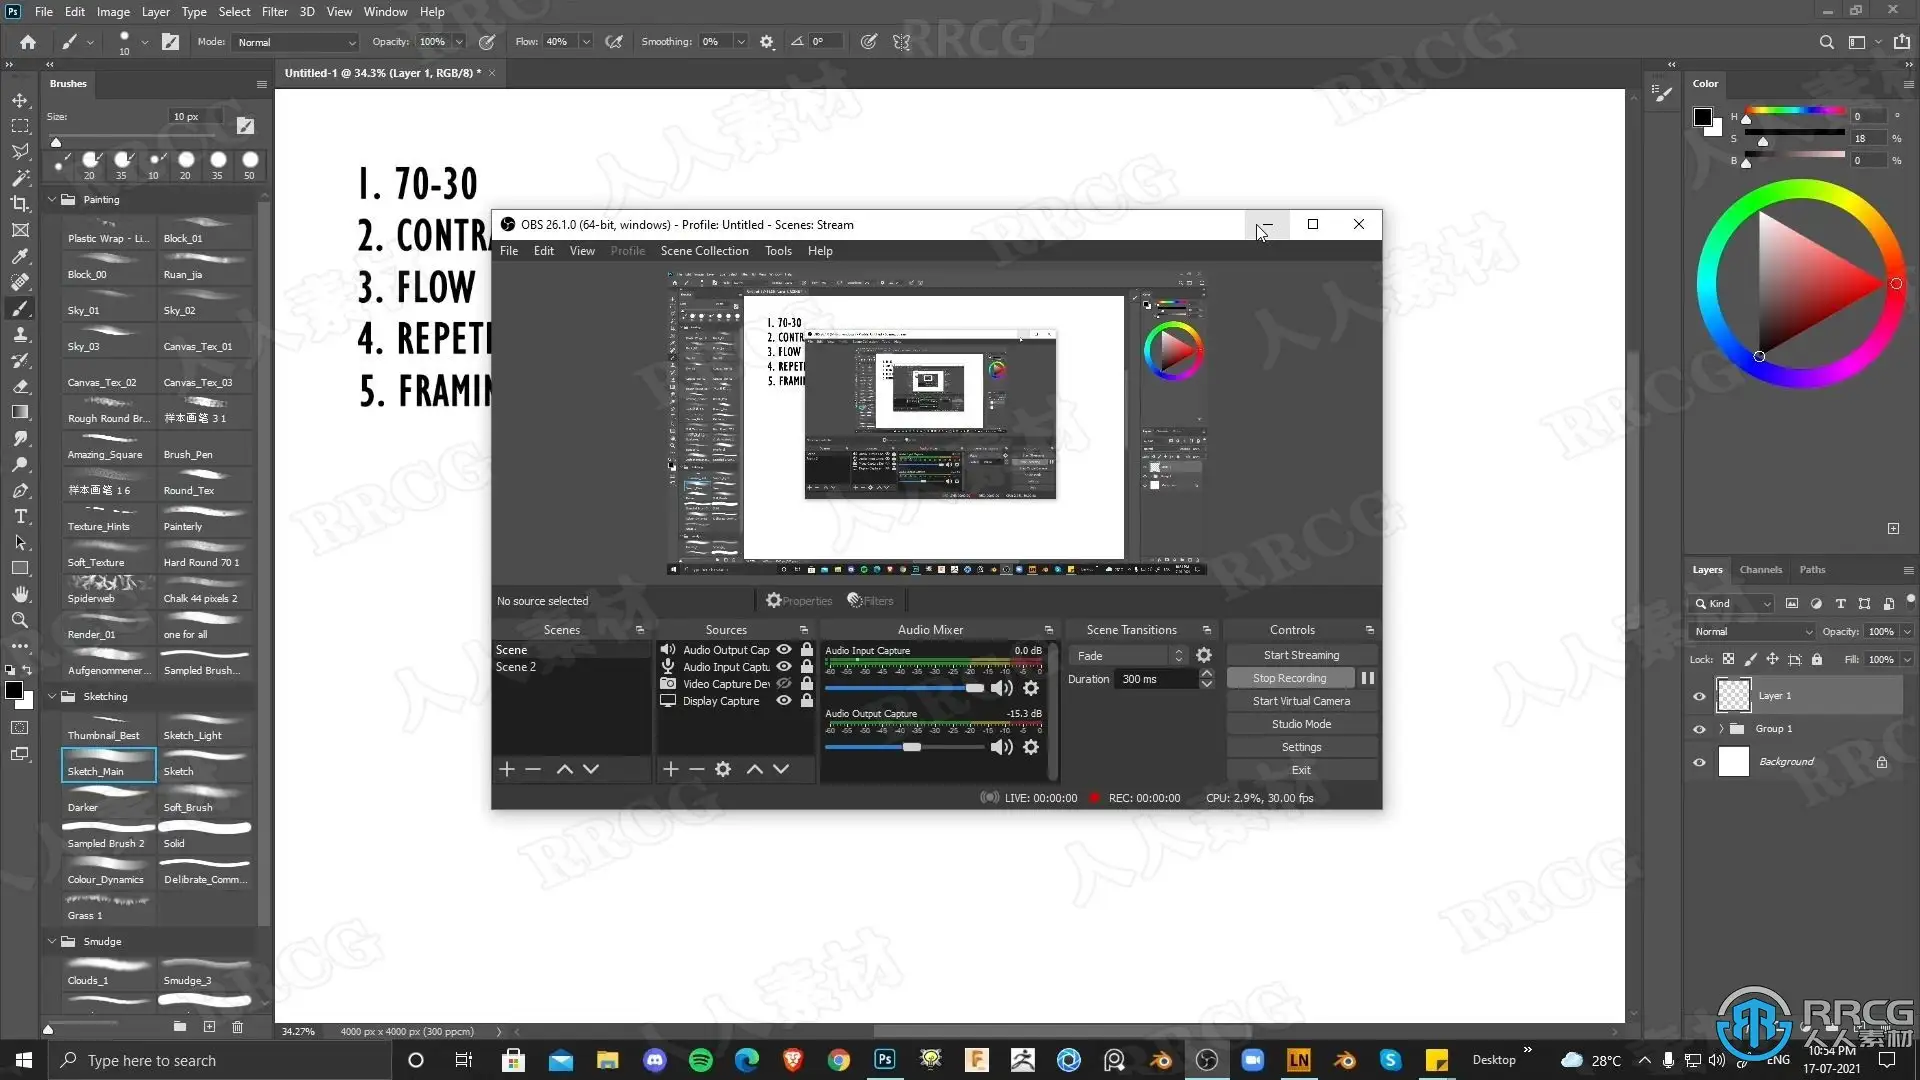Unlock the Audio Output Capture source
Image resolution: width=1920 pixels, height=1080 pixels.
(807, 650)
